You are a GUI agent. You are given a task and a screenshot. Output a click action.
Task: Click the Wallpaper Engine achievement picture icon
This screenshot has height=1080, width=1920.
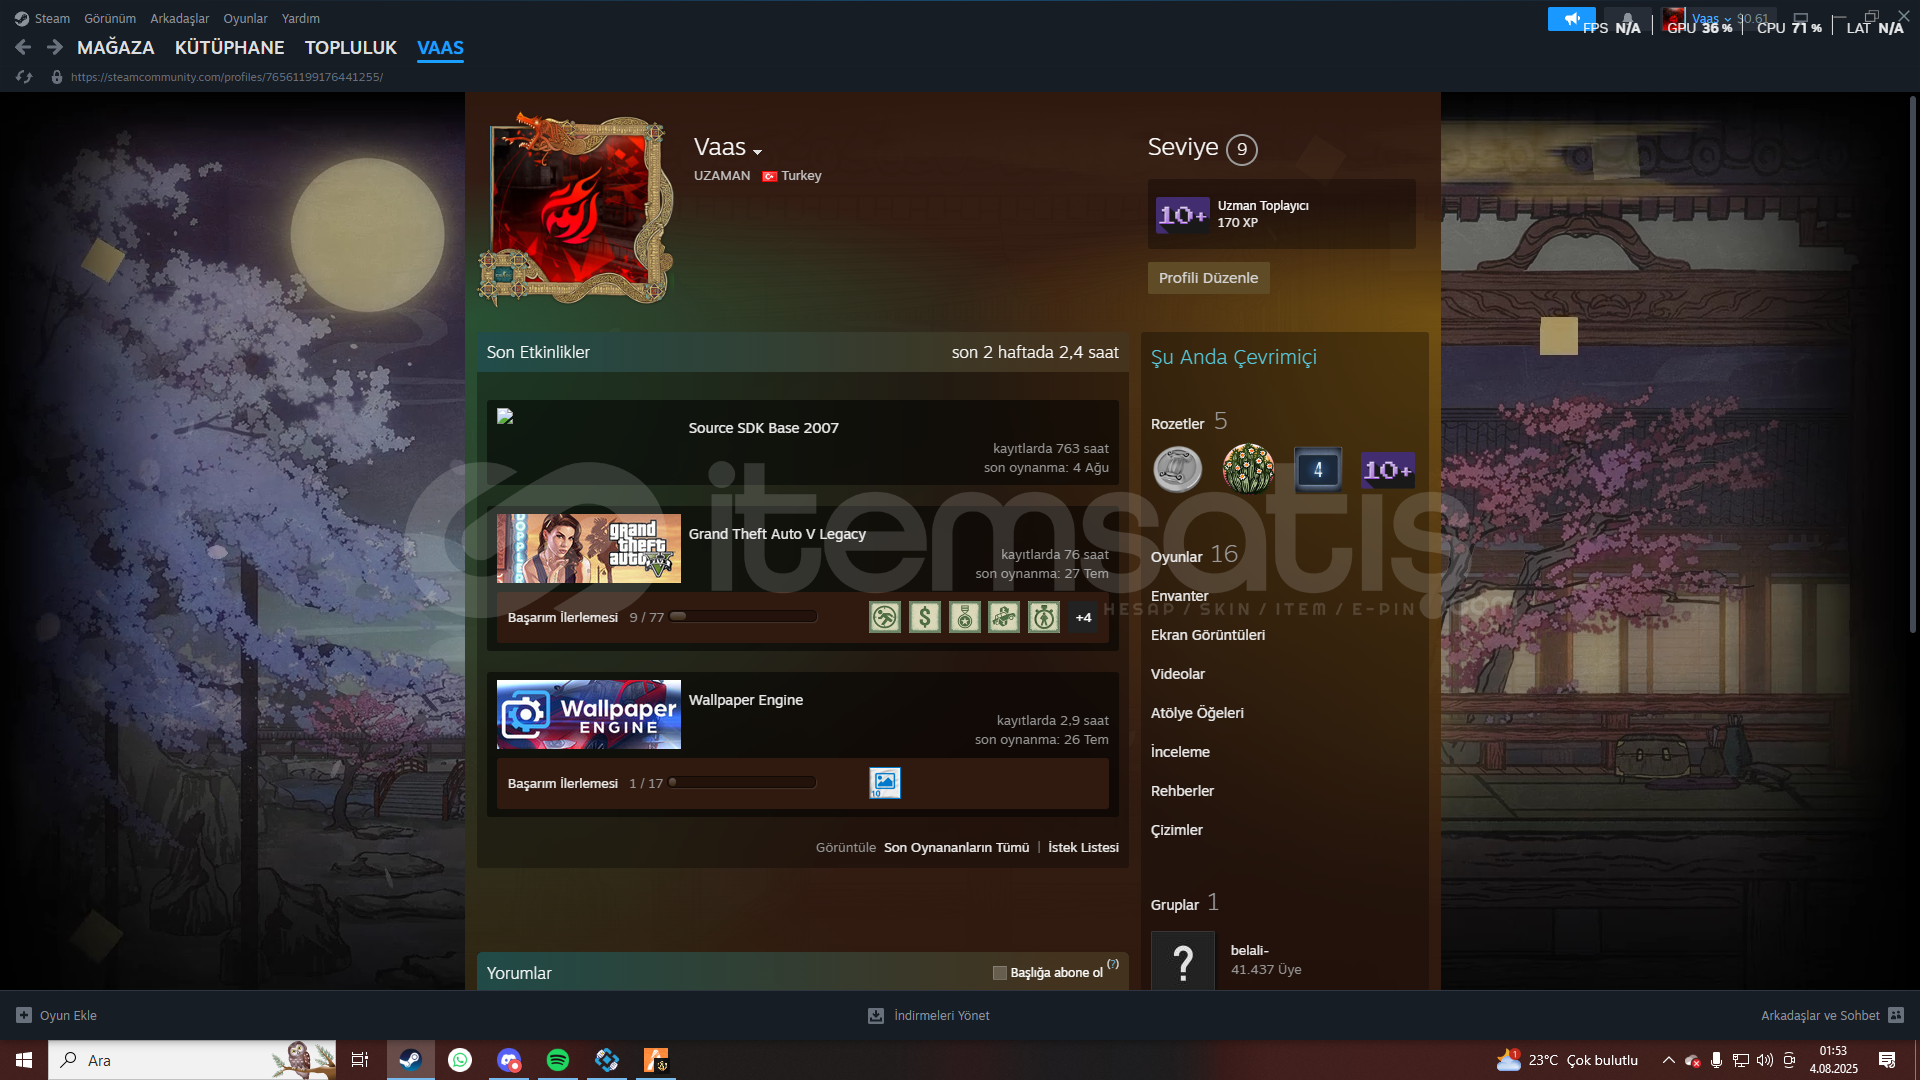[885, 783]
